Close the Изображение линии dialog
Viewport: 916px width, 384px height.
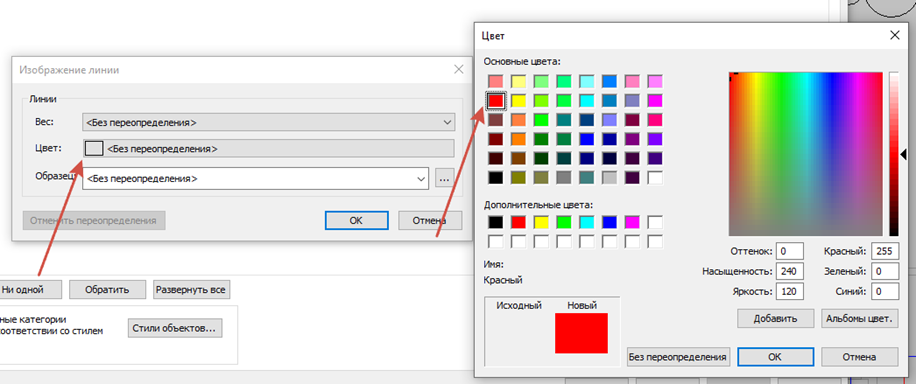point(459,69)
